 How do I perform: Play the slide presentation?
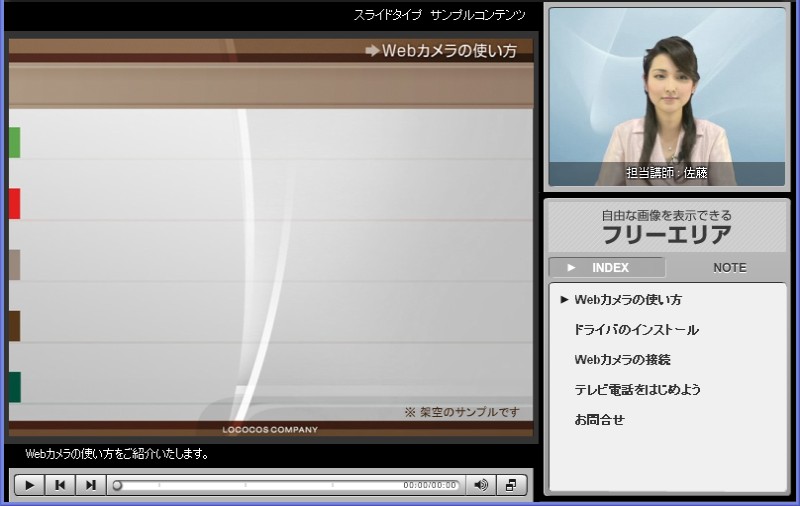[x=30, y=485]
